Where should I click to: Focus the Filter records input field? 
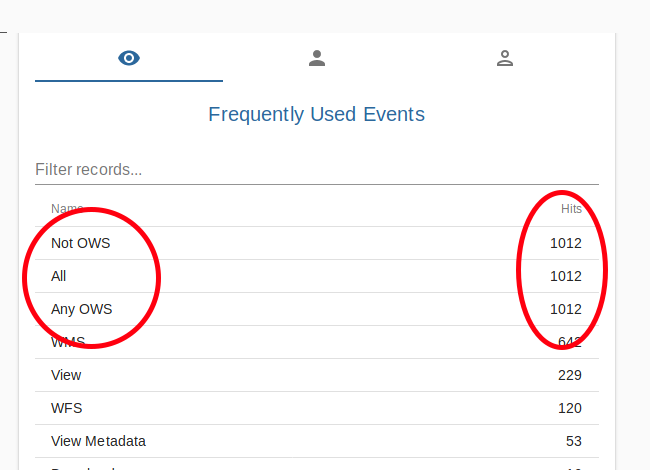317,170
